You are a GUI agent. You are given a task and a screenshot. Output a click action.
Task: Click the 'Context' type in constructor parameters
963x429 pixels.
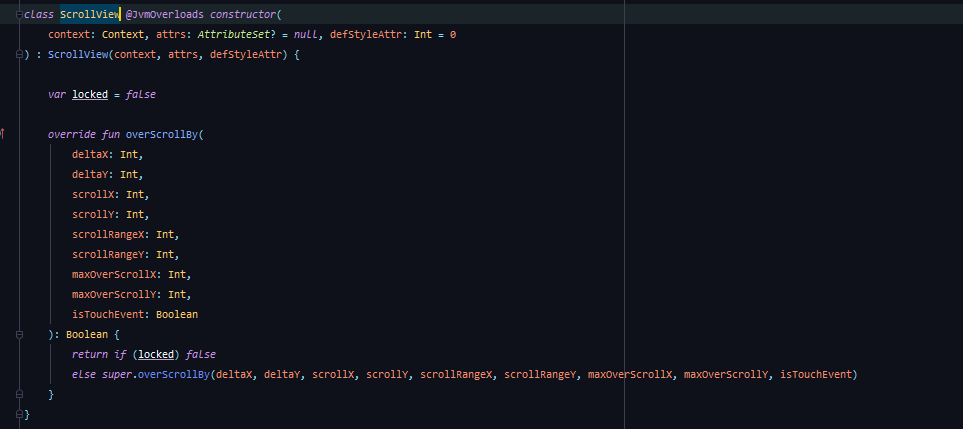pos(123,35)
